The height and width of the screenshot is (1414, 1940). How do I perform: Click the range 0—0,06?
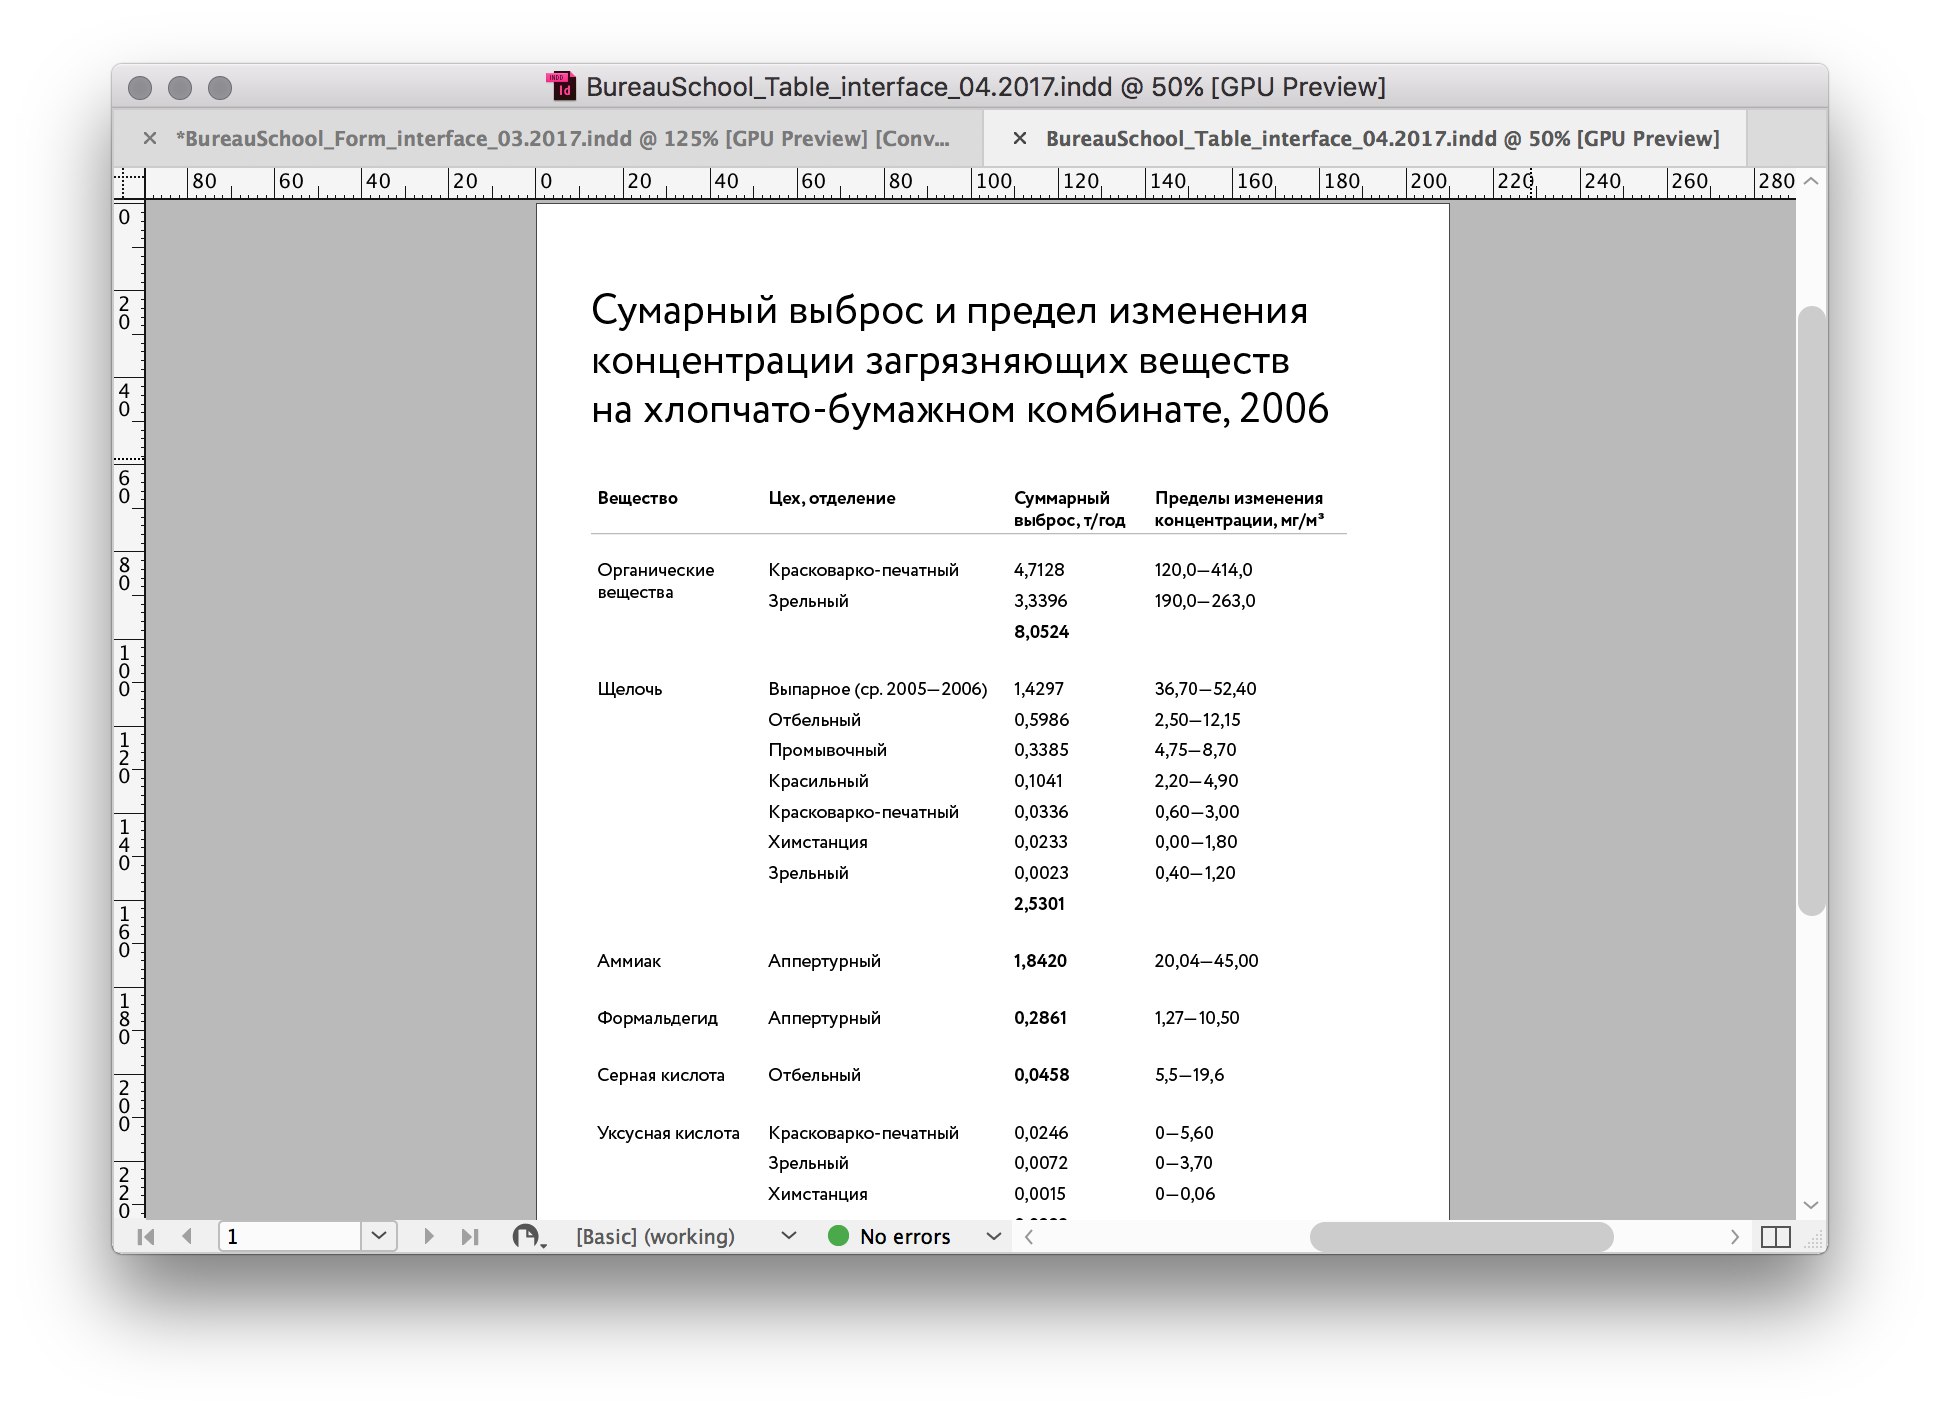click(1185, 1194)
